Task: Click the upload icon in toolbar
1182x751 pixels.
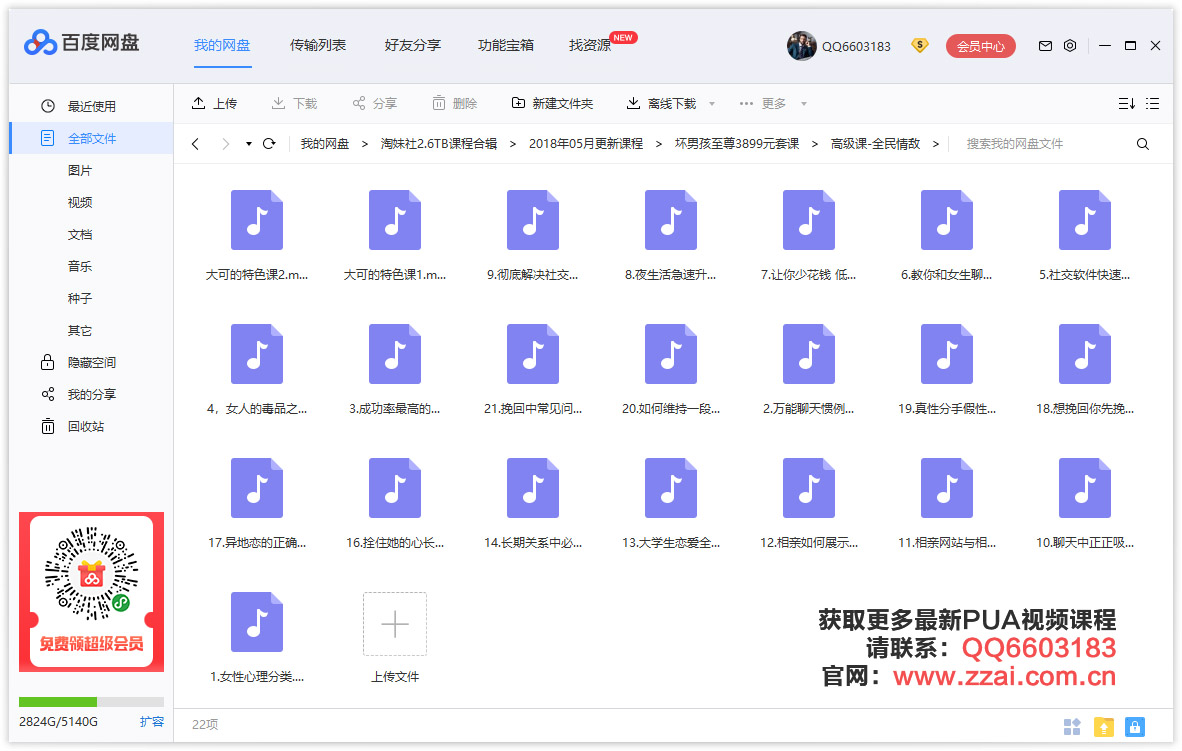Action: coord(198,103)
